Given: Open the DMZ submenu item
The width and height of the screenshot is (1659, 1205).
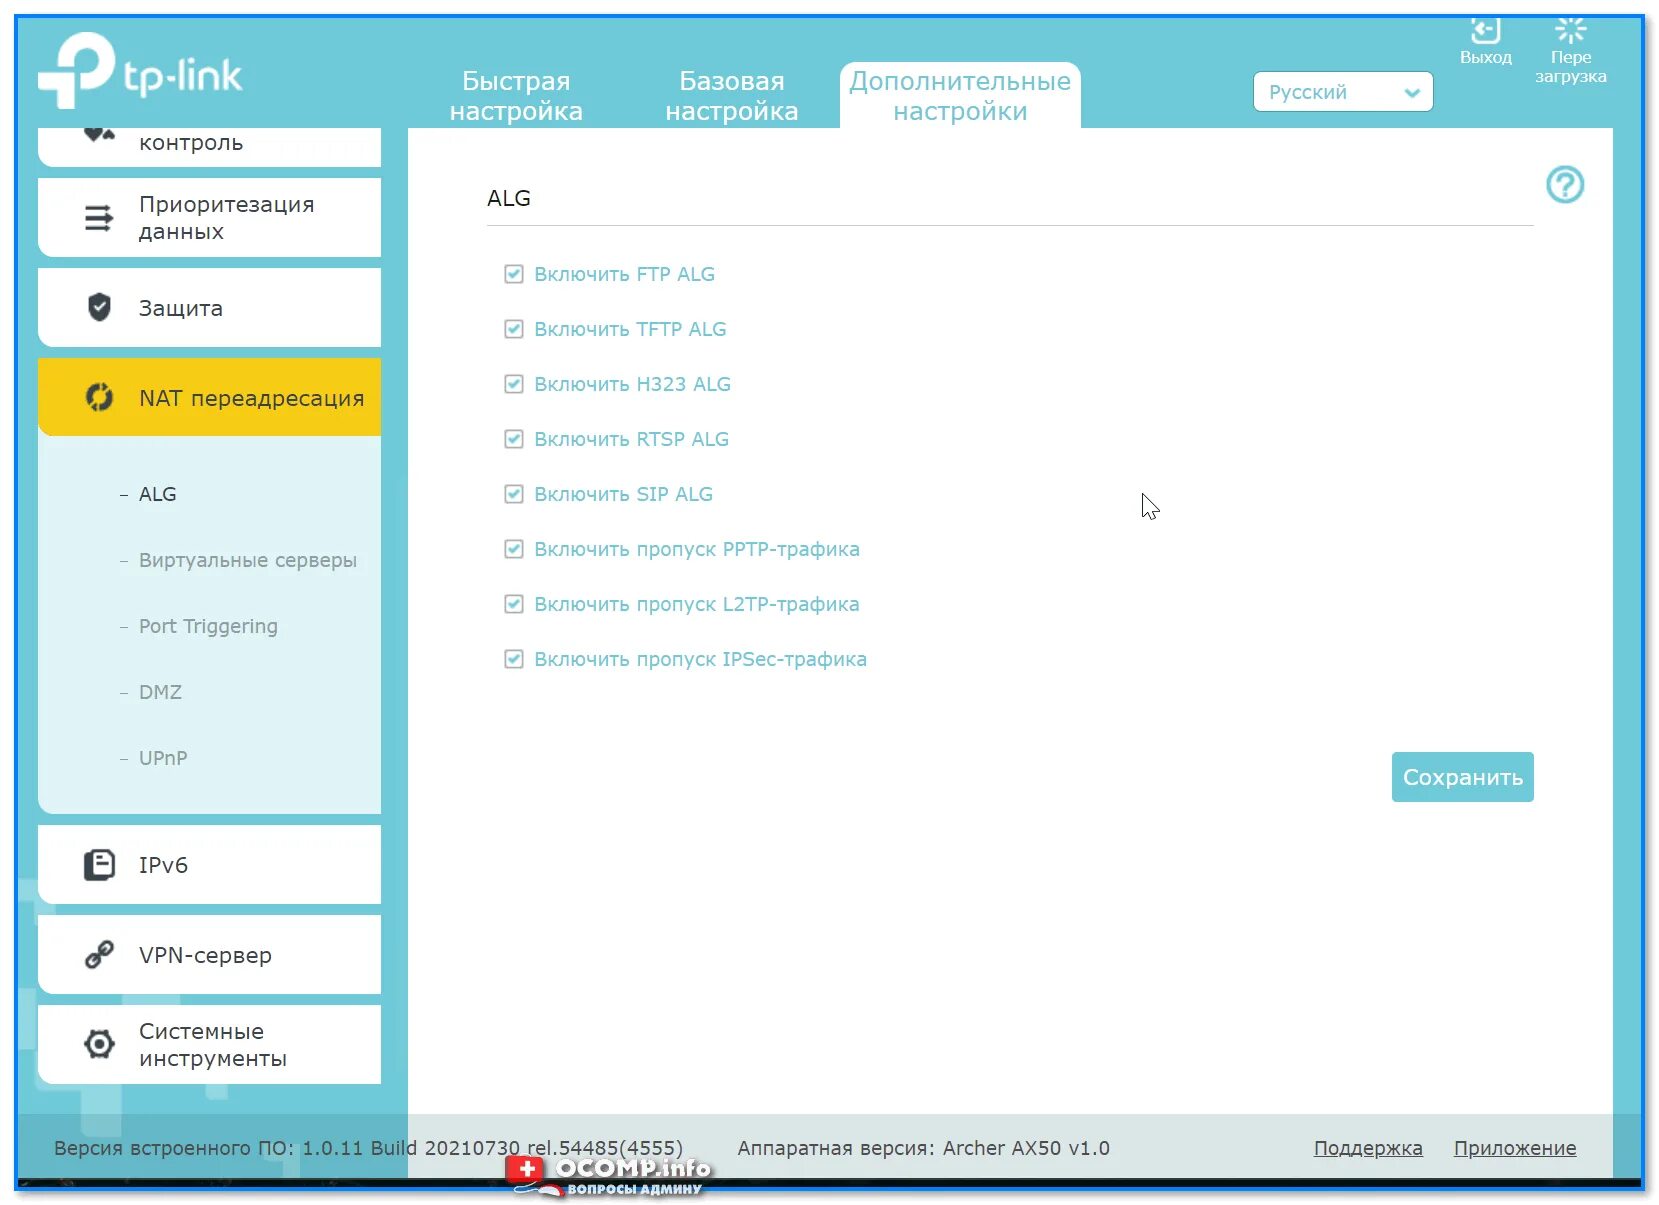Looking at the screenshot, I should 160,692.
